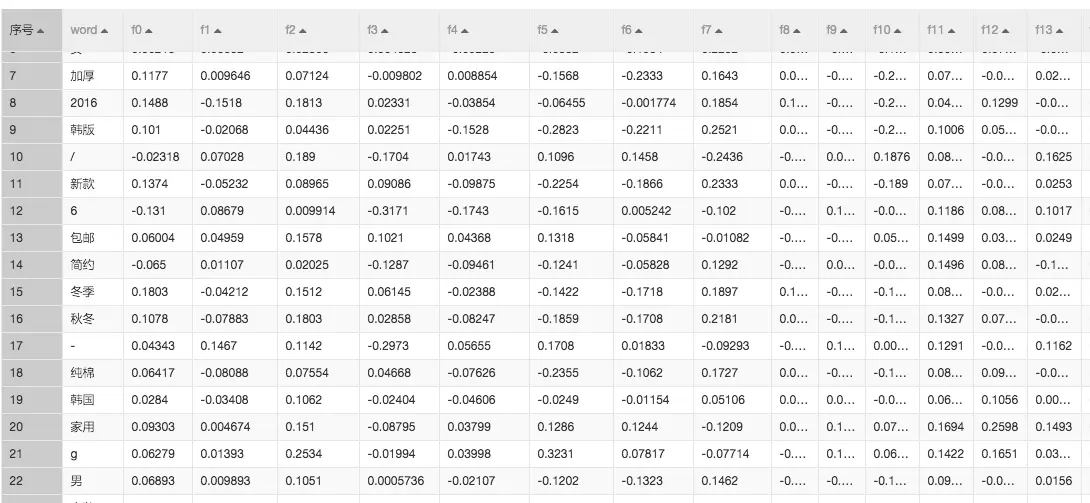Image resolution: width=1090 pixels, height=503 pixels.
Task: Sort by f0 using its arrow icon
Action: [150, 31]
